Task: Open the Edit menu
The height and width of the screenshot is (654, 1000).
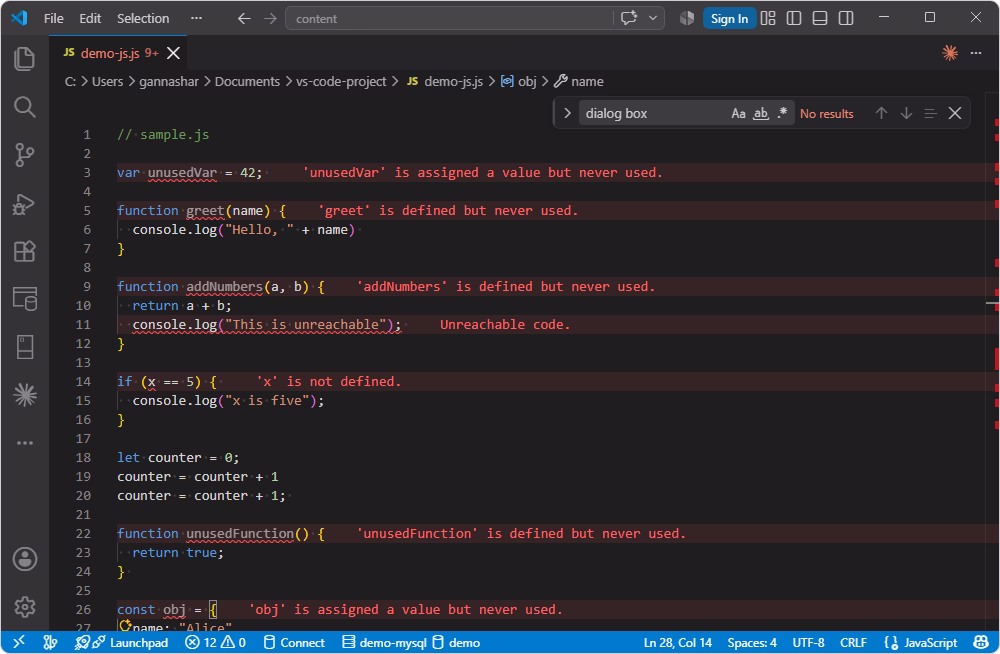Action: (x=90, y=19)
